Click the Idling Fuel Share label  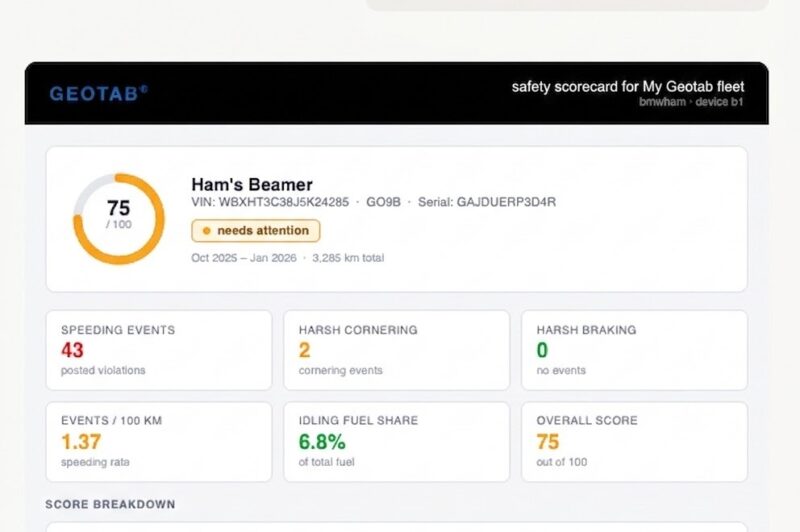(x=358, y=420)
